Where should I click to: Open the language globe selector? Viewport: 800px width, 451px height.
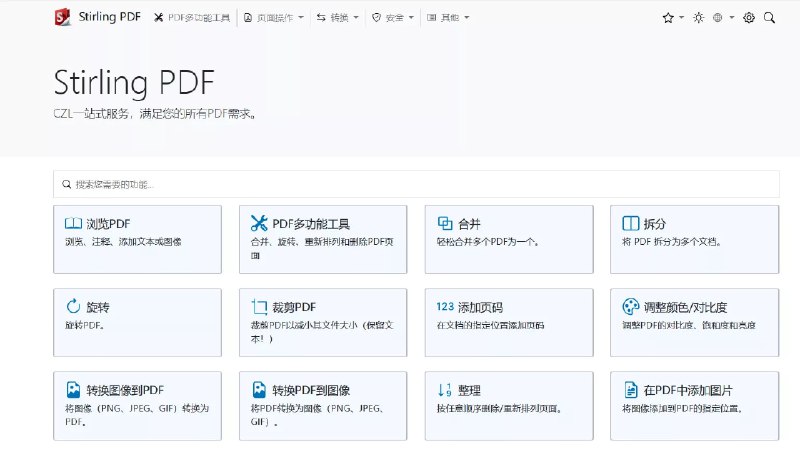[723, 18]
